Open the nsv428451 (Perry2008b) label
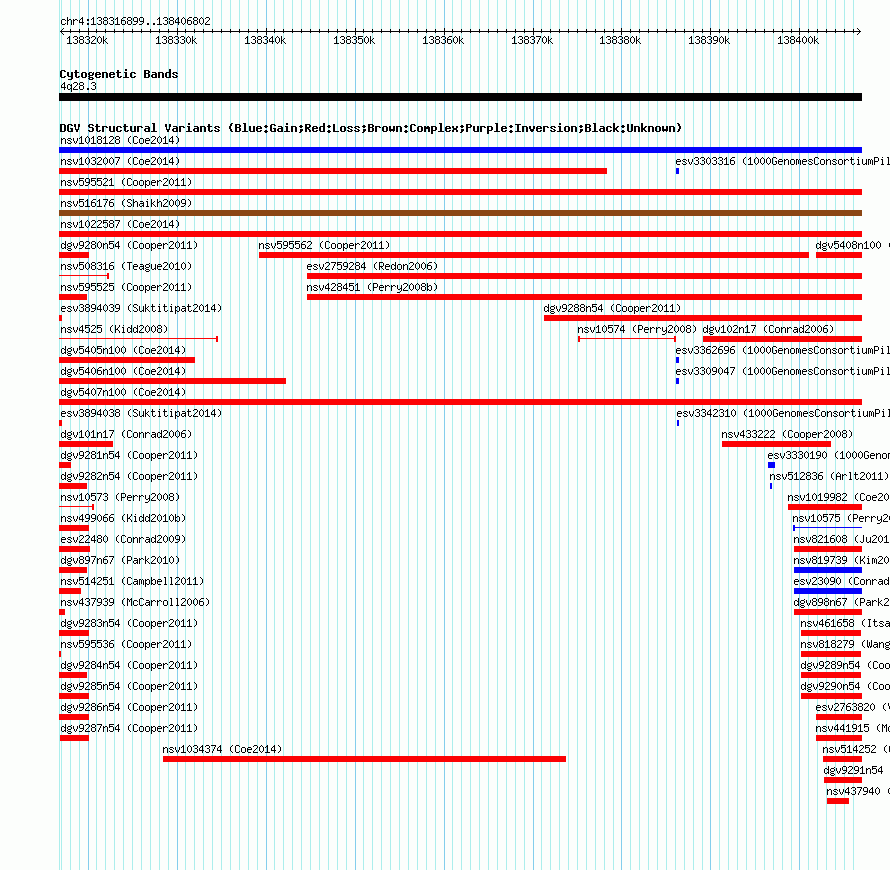890x870 pixels. click(372, 287)
